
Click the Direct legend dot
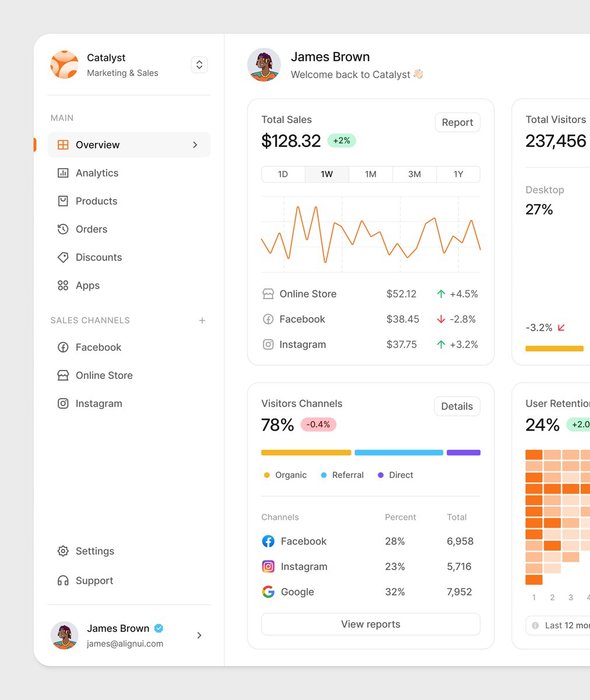[381, 475]
